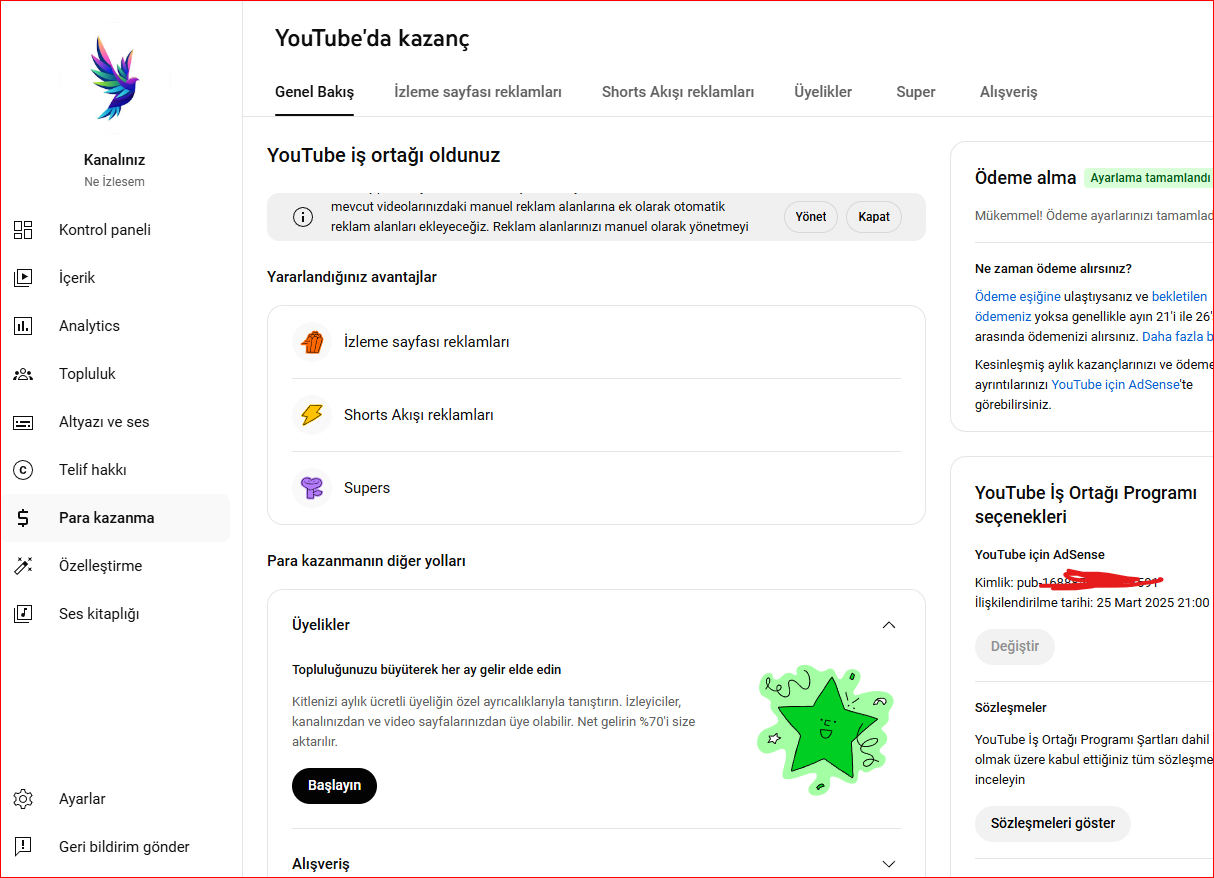Switch to the Alışveriş tab

[1008, 92]
